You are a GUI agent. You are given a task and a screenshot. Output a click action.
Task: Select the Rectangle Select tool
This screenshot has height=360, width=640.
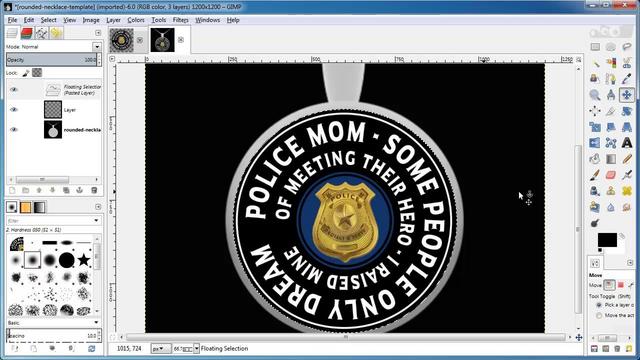click(x=595, y=47)
